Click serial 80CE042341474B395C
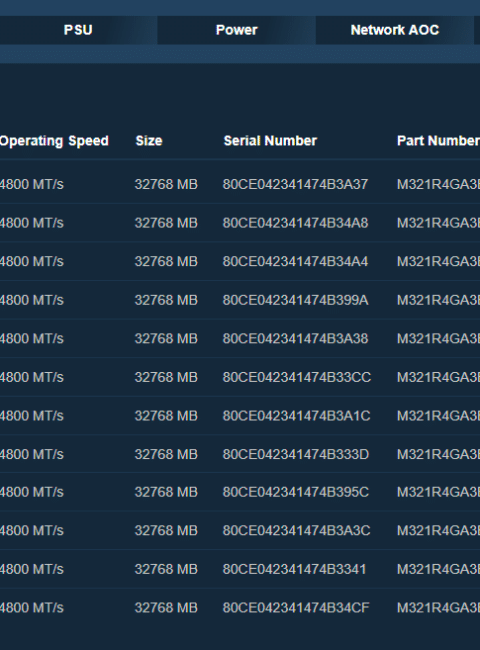 click(296, 492)
